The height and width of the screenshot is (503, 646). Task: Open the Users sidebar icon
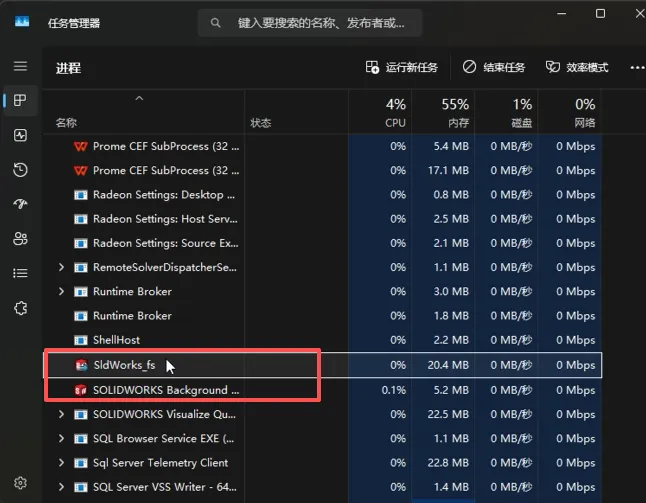click(20, 239)
